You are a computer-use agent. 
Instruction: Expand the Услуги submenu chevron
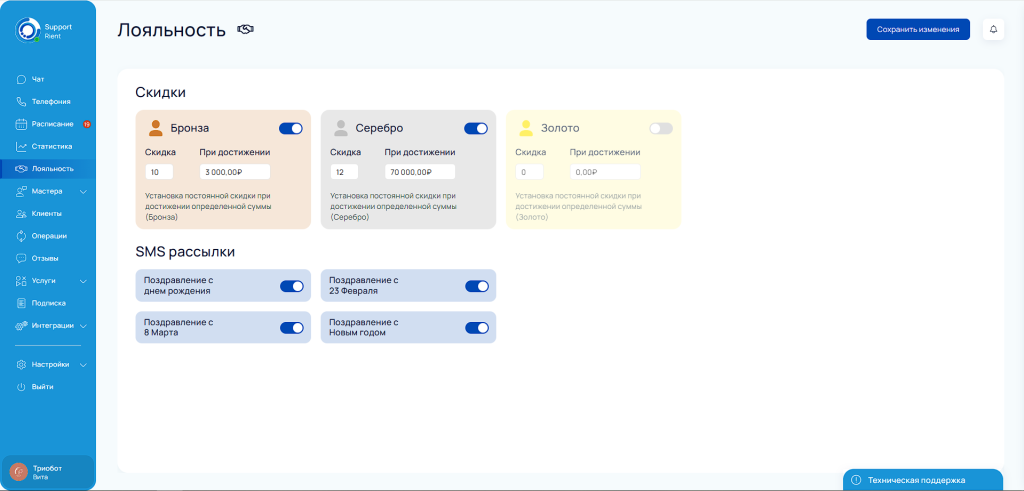[83, 281]
